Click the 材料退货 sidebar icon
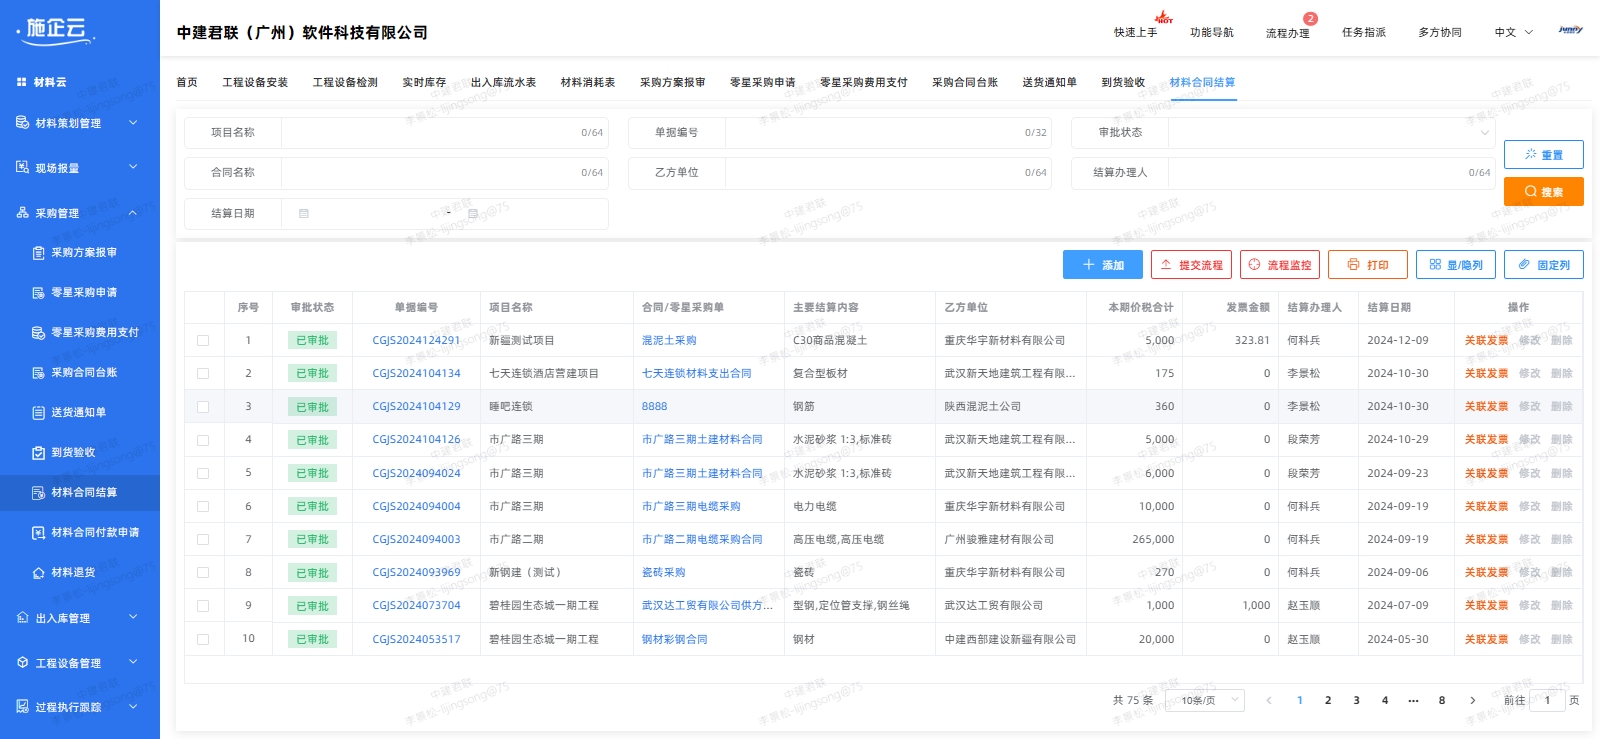The width and height of the screenshot is (1600, 739). coord(39,573)
